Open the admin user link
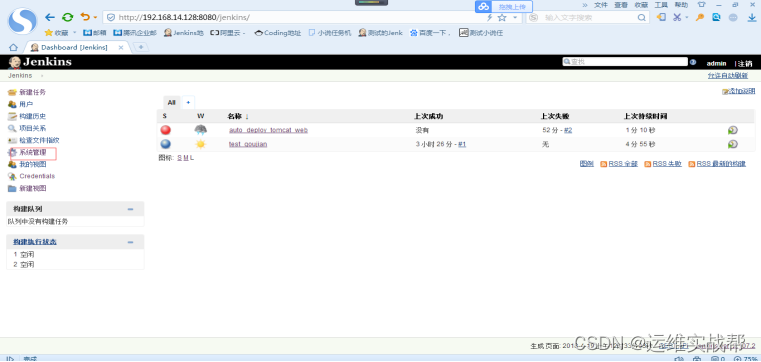This screenshot has height=362, width=761. click(x=716, y=64)
